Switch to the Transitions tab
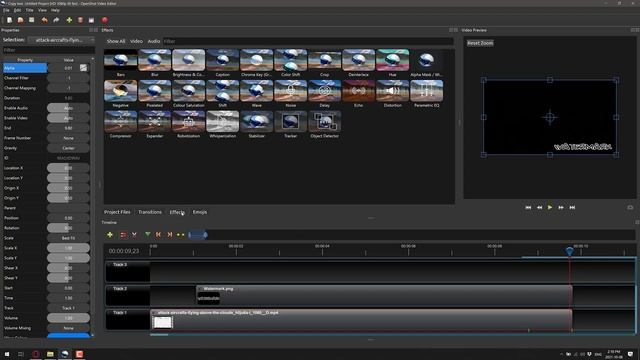 click(150, 212)
